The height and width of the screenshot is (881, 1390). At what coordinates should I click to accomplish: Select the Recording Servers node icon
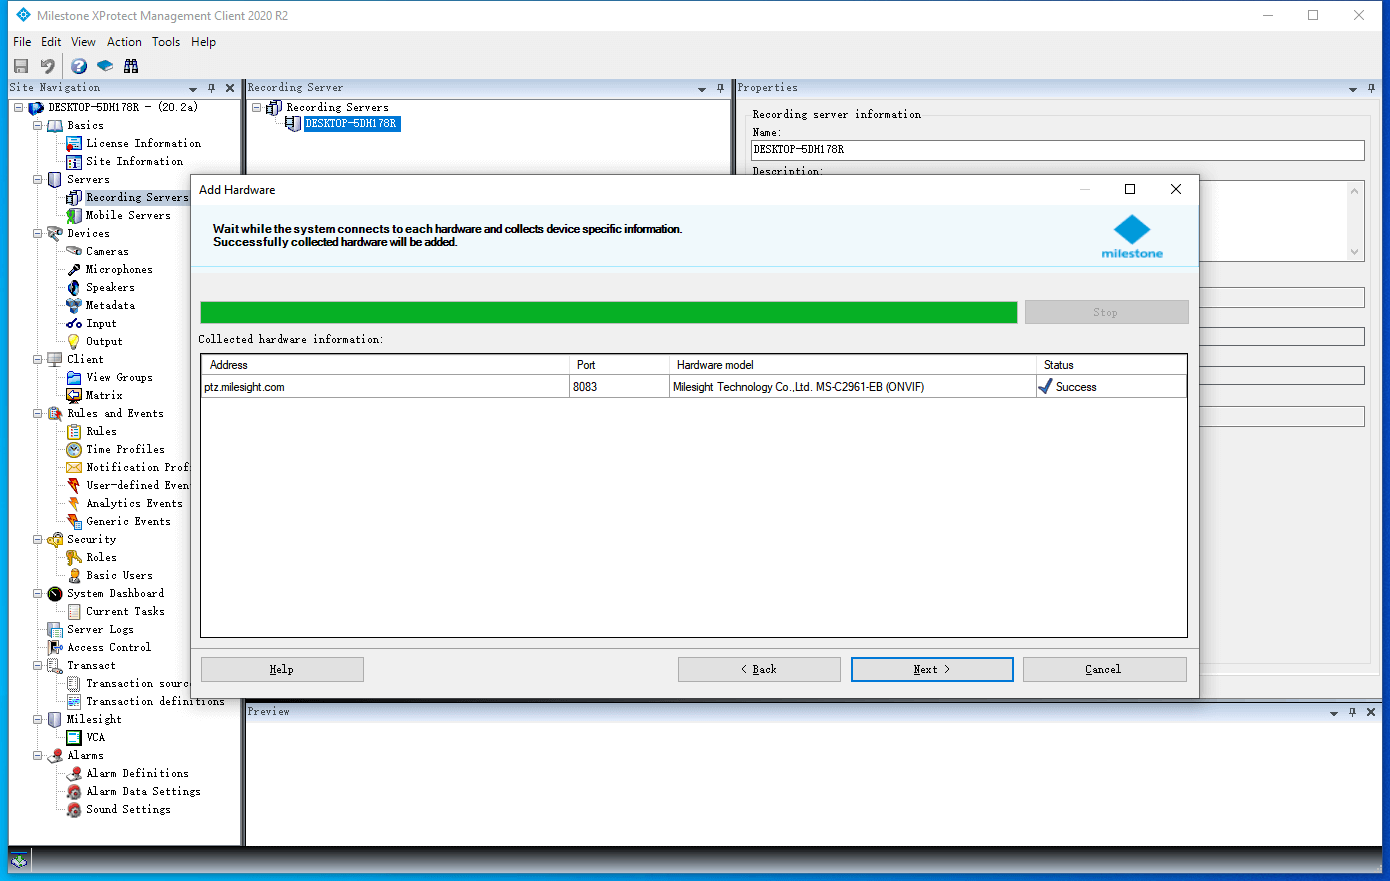[74, 198]
